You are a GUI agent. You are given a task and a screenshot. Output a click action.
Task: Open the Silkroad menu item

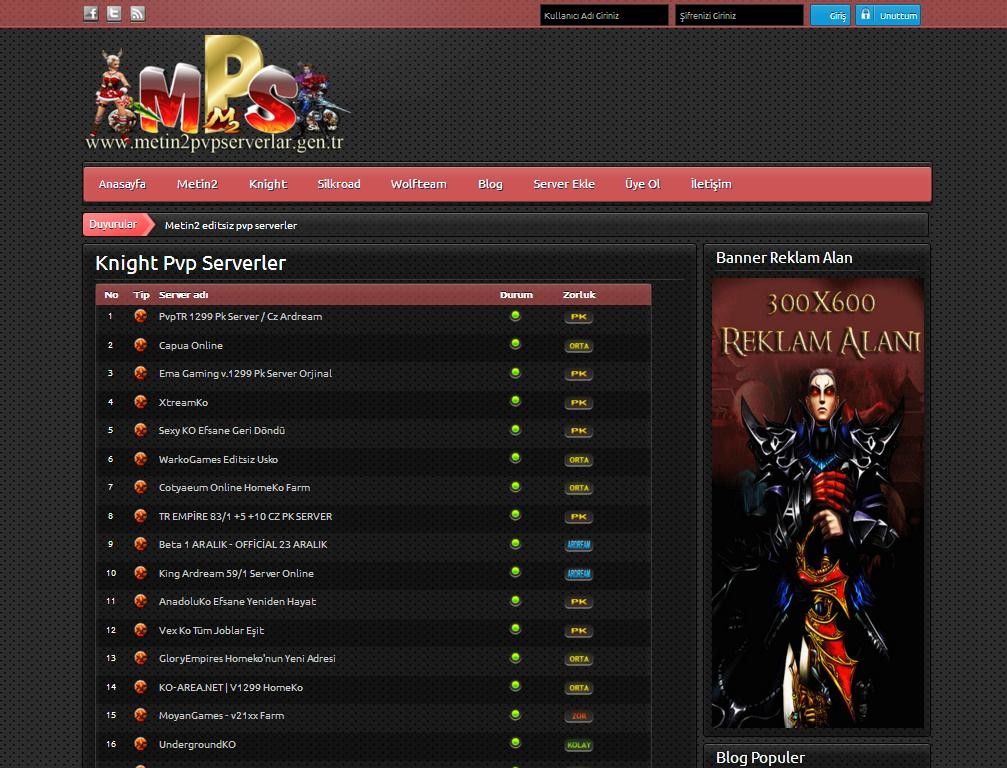(338, 184)
